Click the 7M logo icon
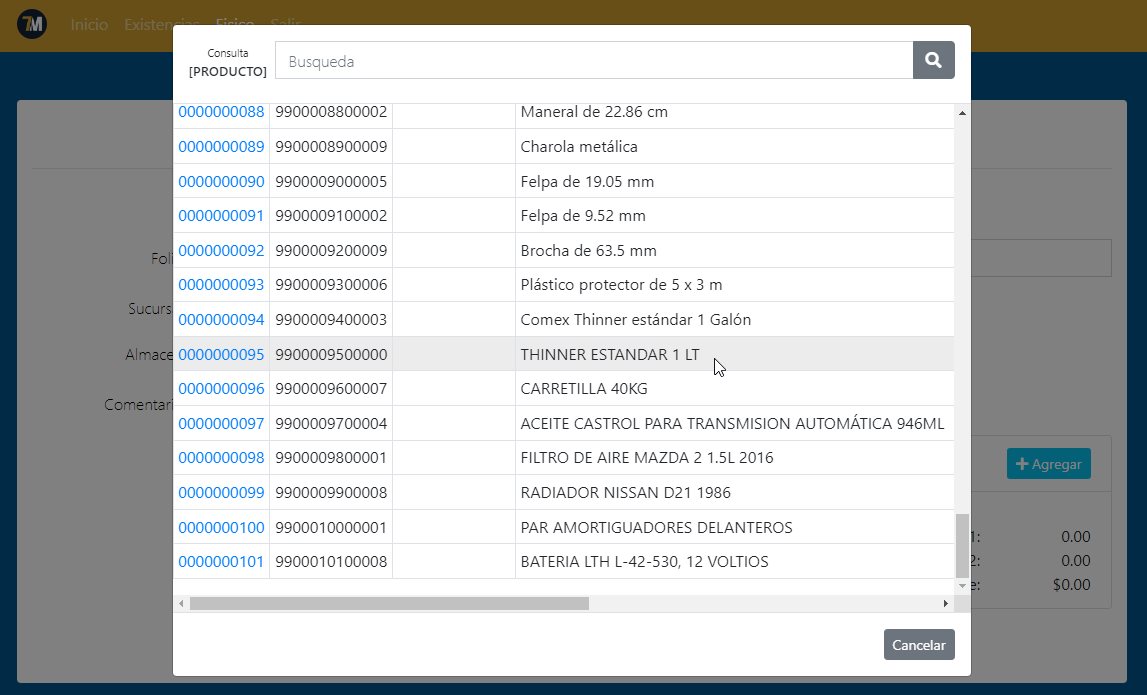Screen dimensions: 1147x695 32,24
